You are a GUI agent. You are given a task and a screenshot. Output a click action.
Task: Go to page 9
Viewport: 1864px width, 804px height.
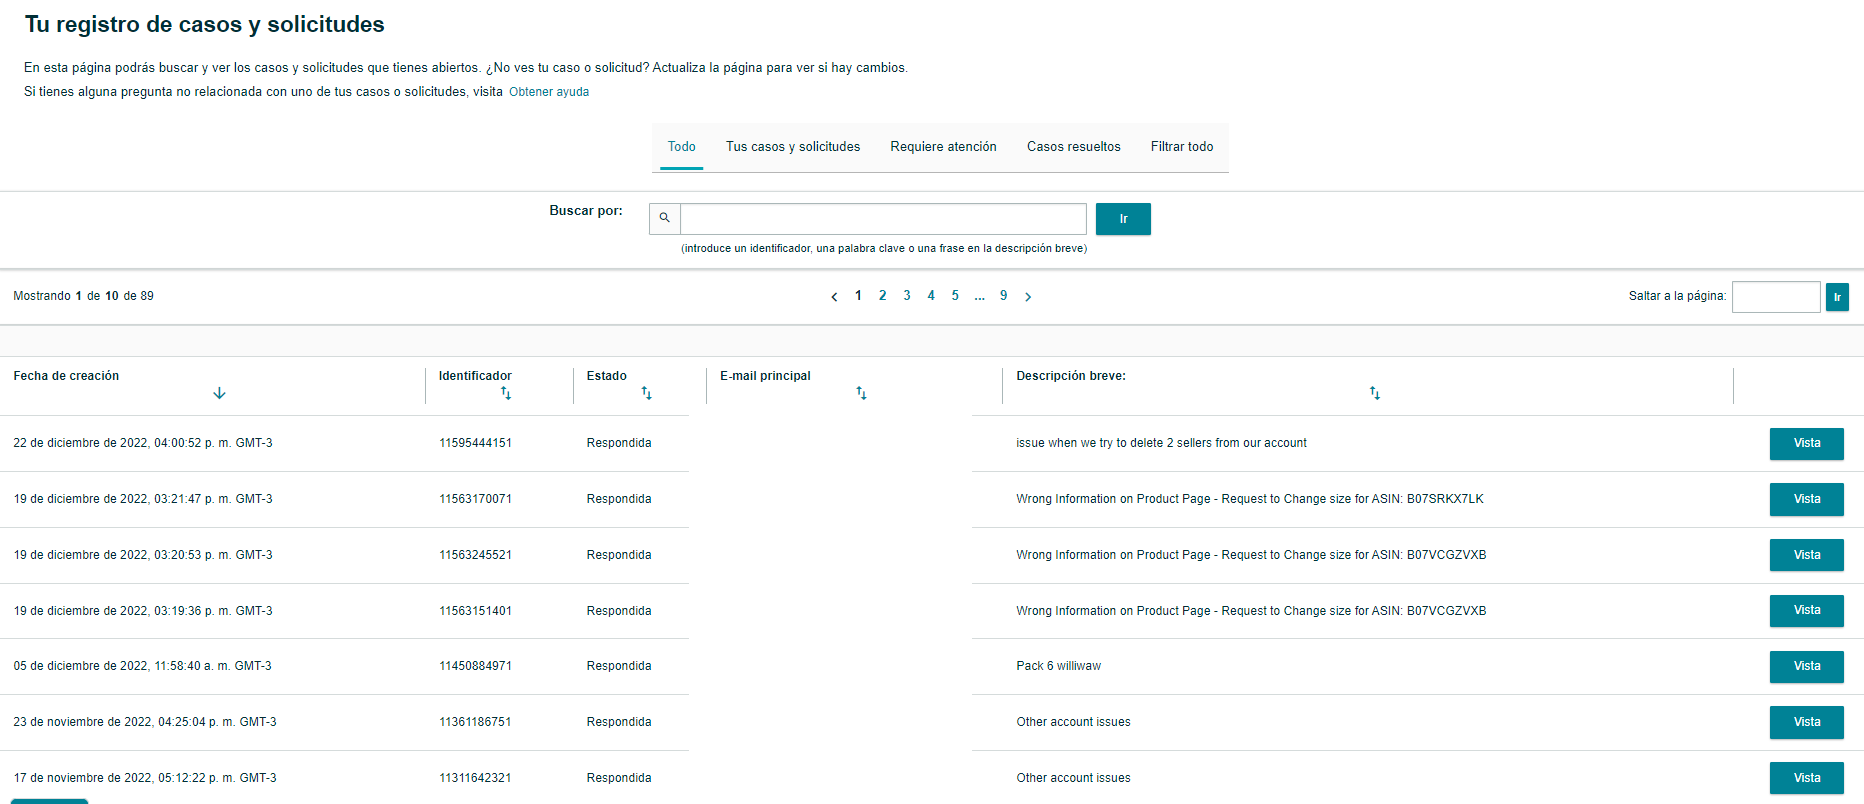[x=1003, y=296]
